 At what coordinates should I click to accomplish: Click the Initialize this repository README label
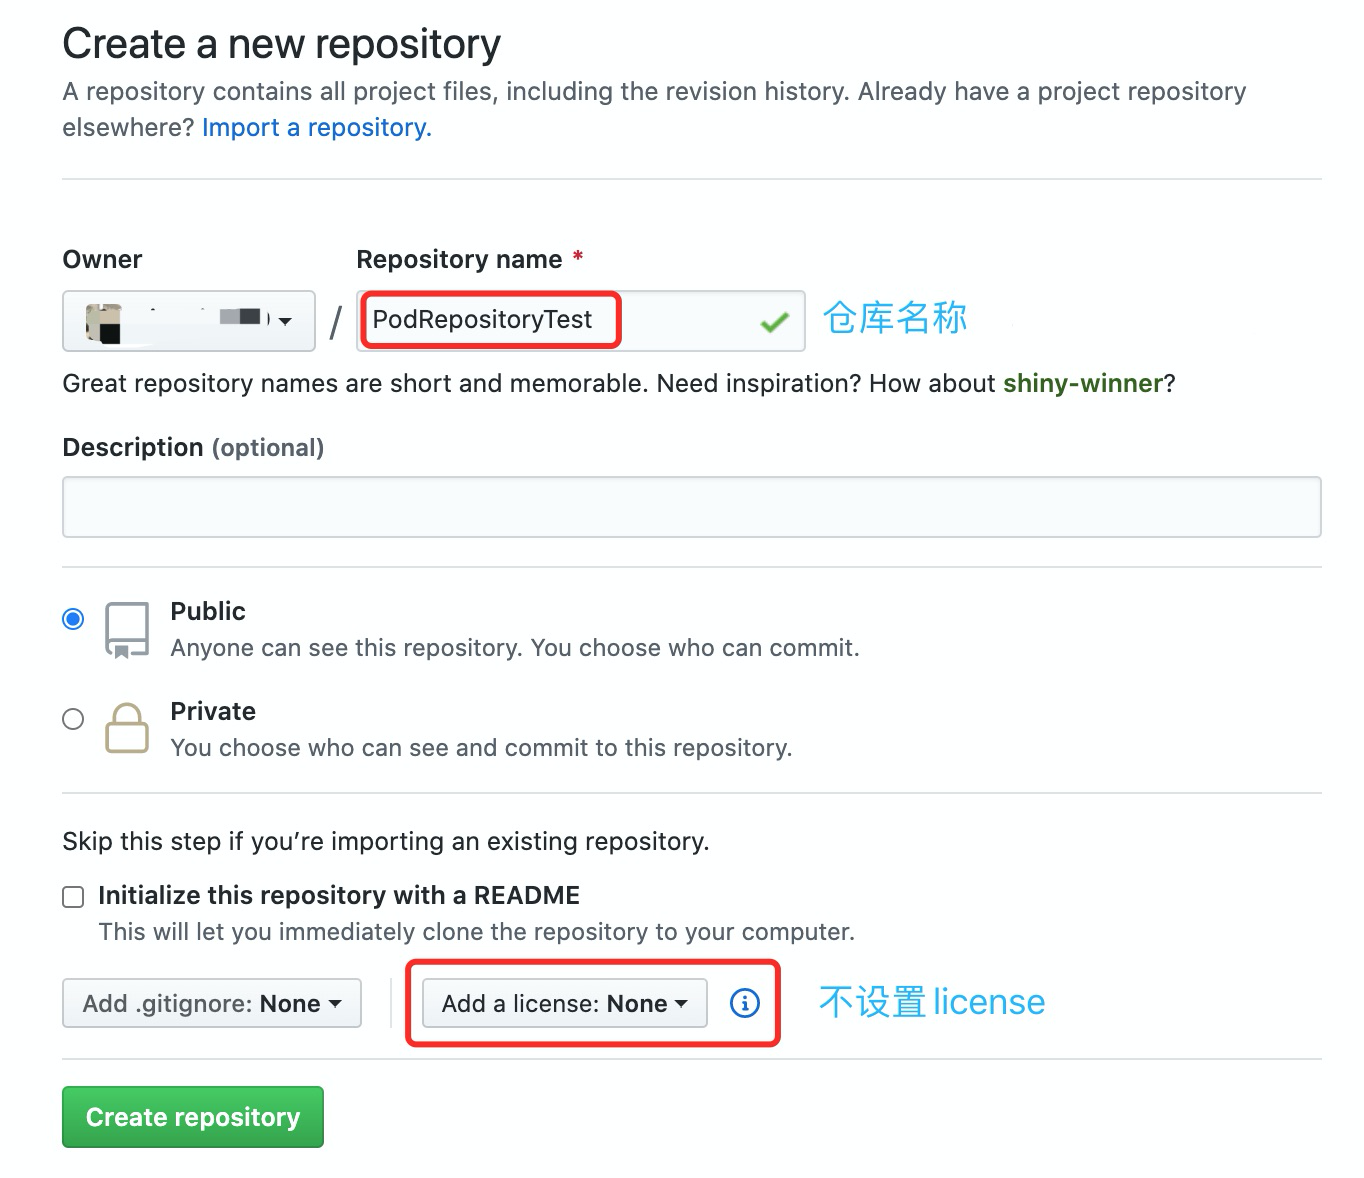pos(339,895)
